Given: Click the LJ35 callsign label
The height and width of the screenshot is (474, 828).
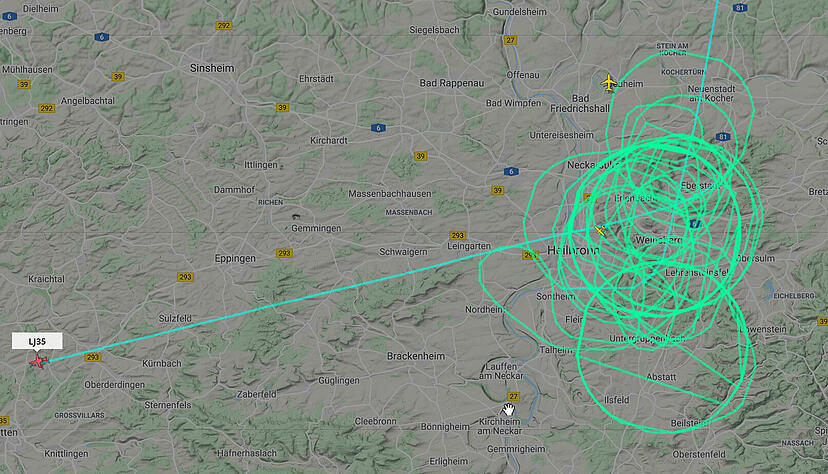Looking at the screenshot, I should click(x=37, y=342).
